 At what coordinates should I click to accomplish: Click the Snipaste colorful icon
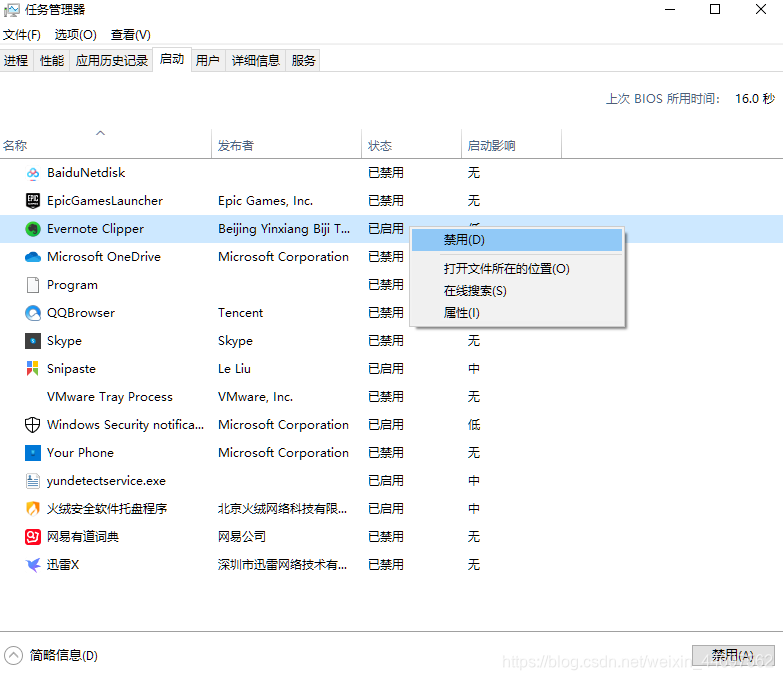(32, 368)
